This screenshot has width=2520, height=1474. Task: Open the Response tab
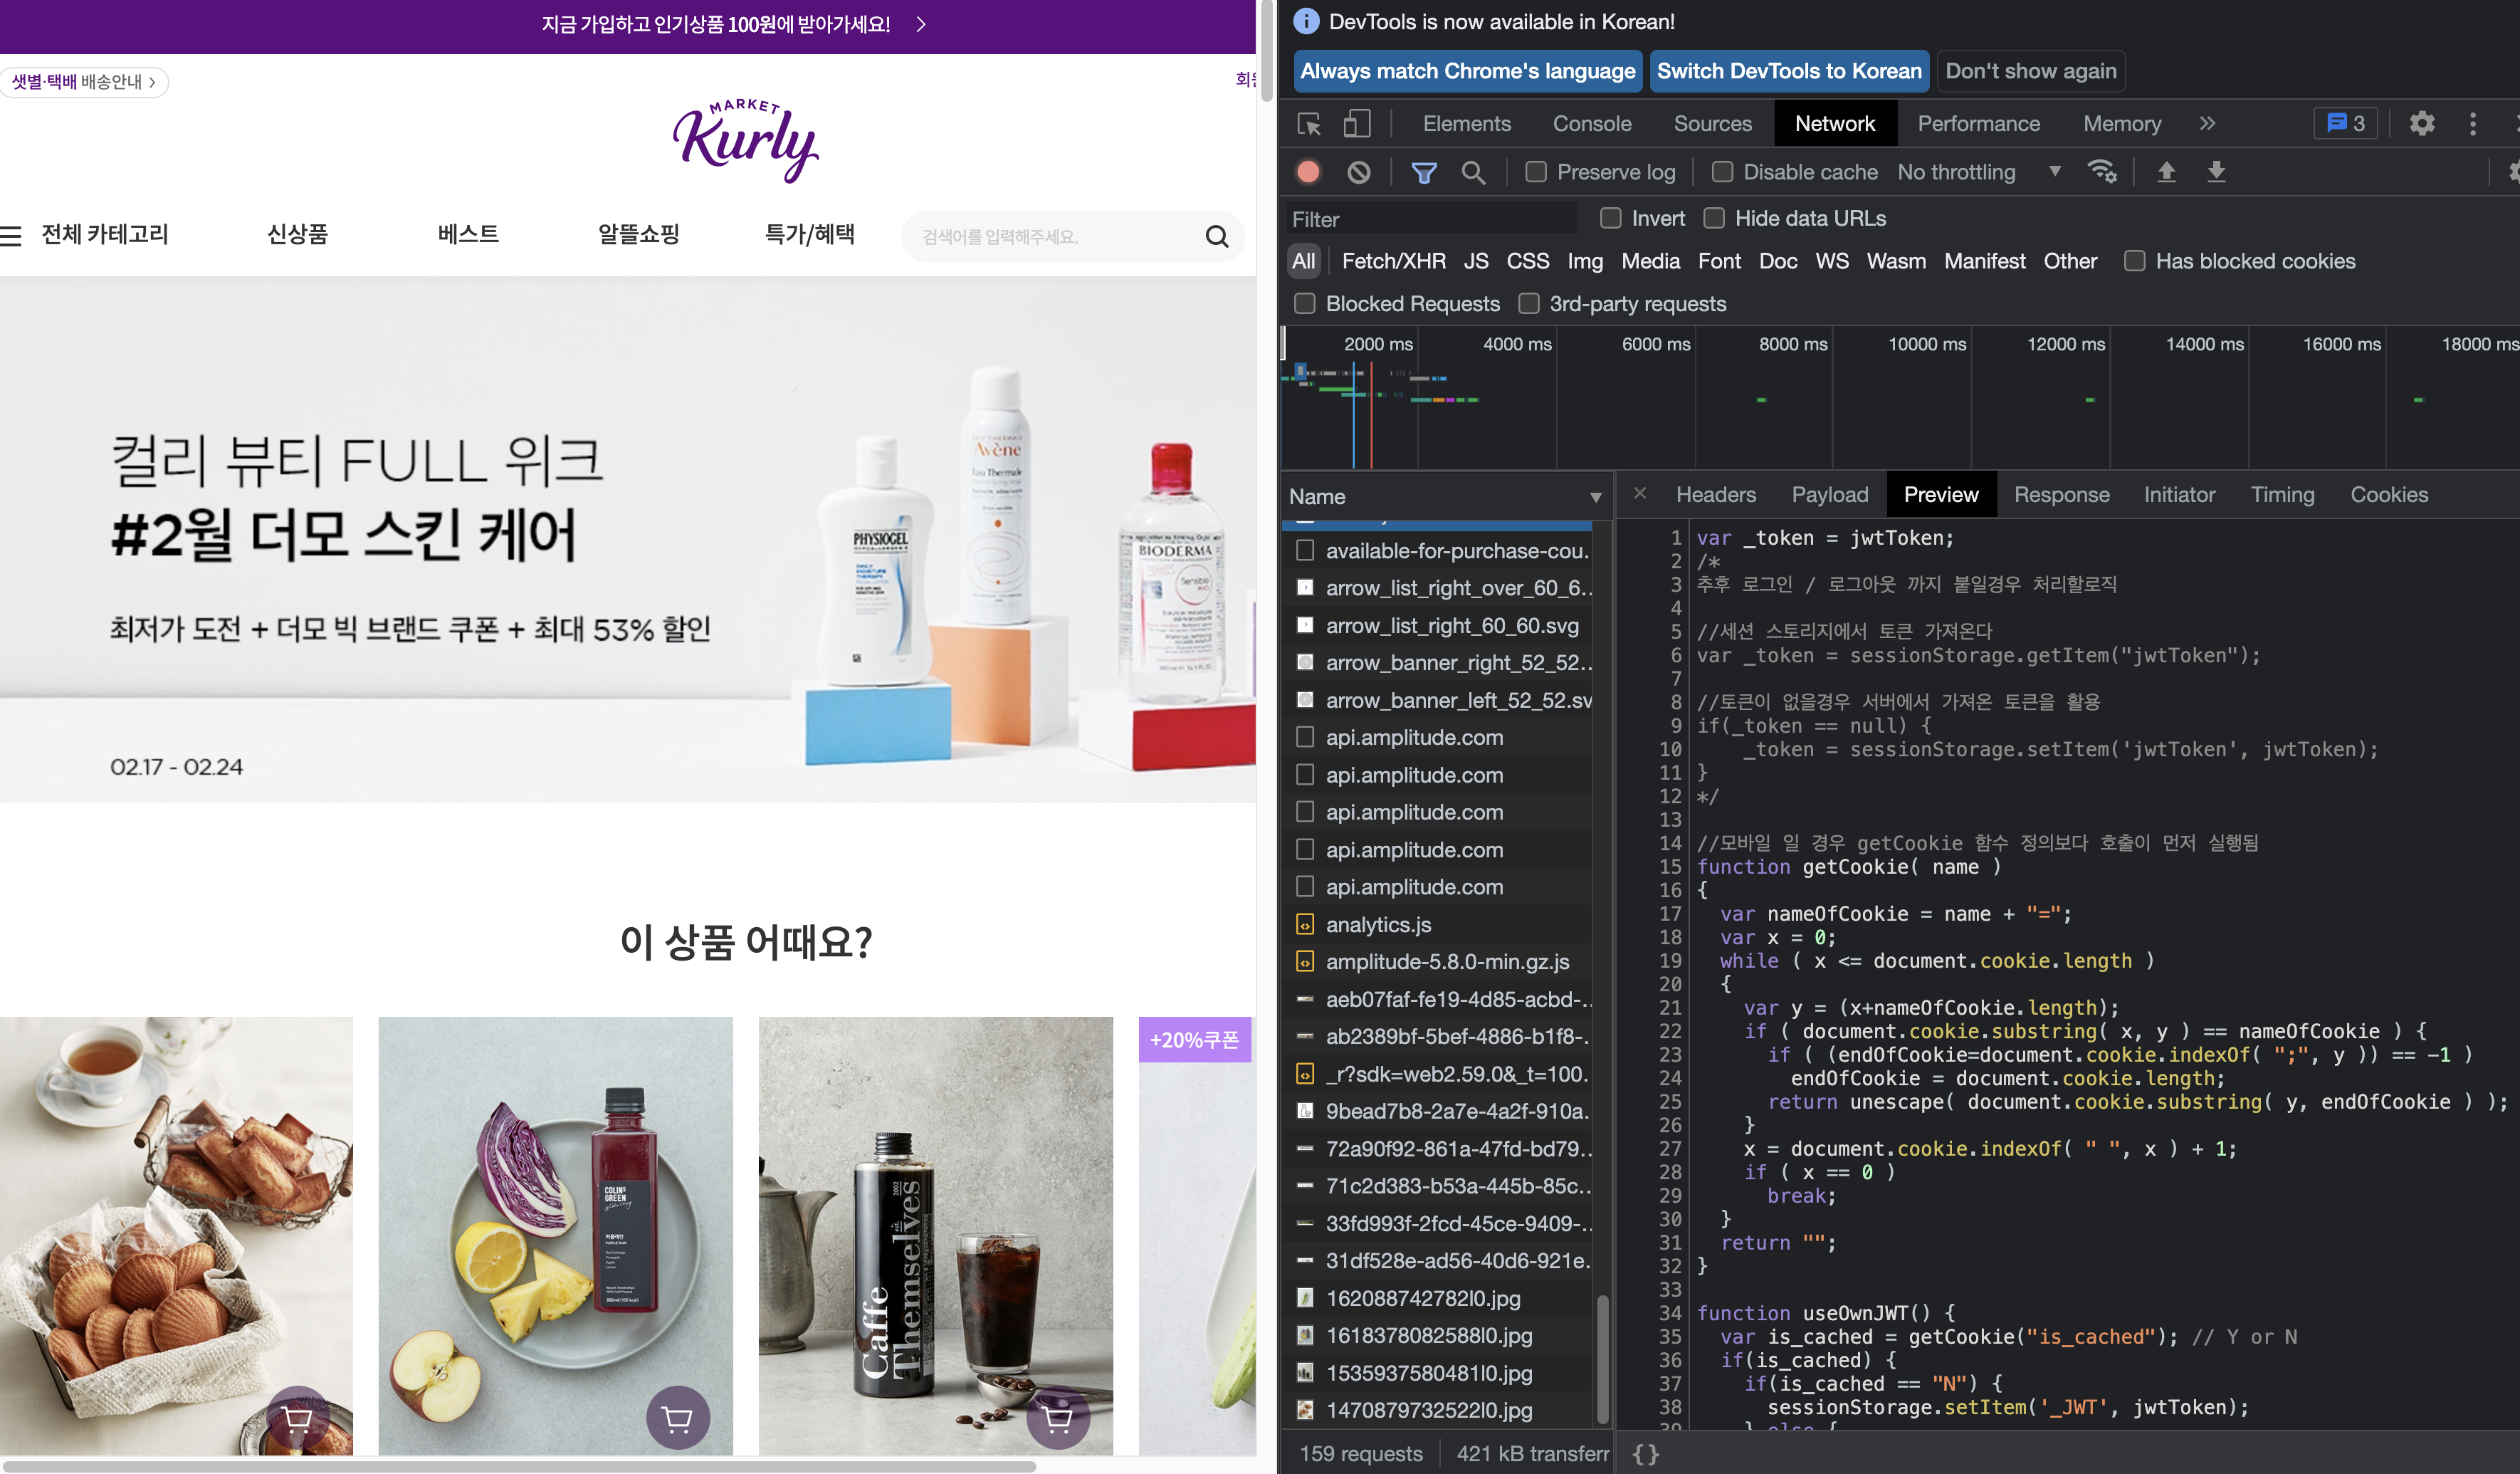click(2061, 495)
